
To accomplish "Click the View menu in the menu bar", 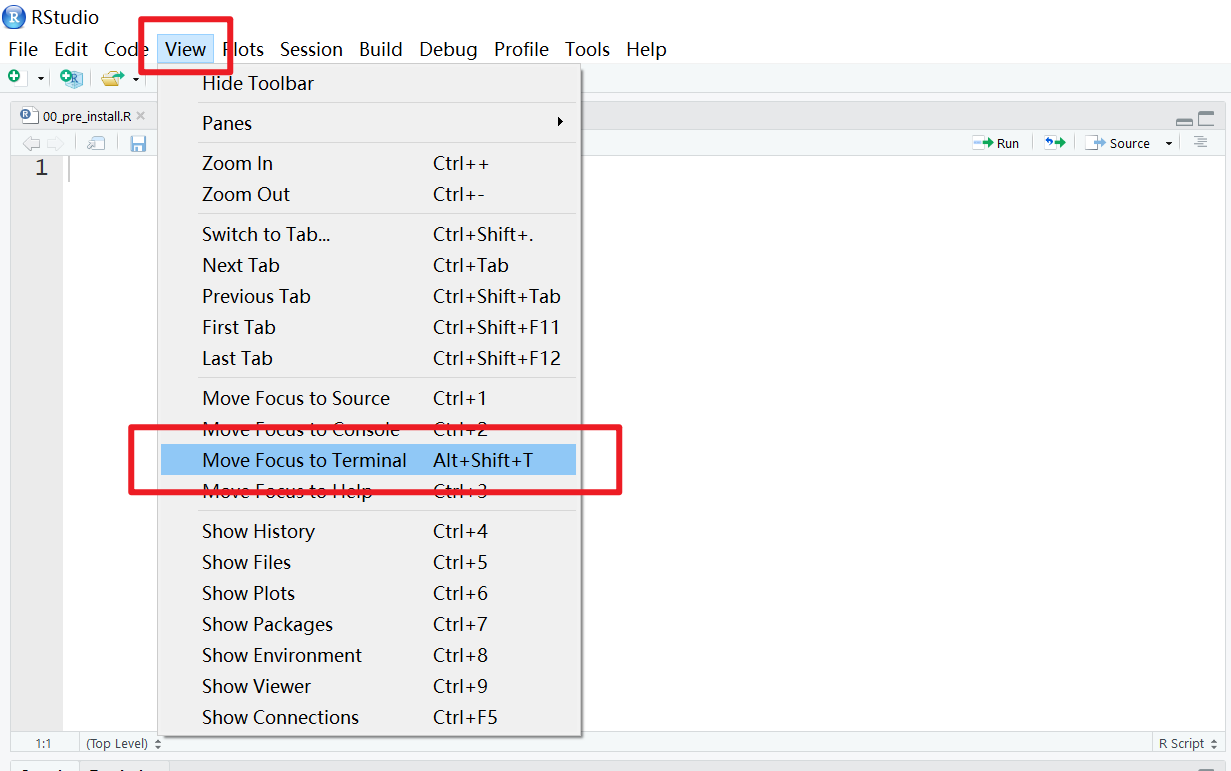I will 186,49.
